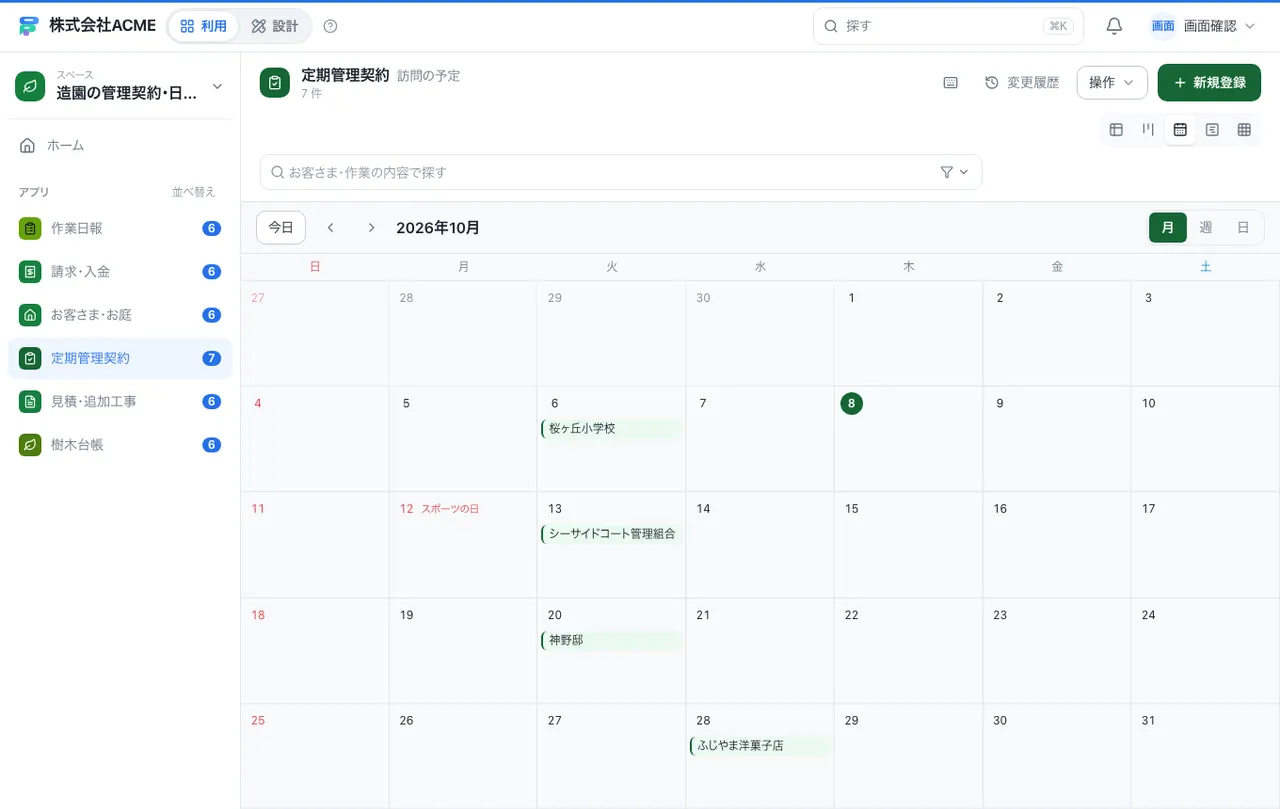Switch to 利用 mode
This screenshot has width=1280, height=809.
click(x=204, y=26)
